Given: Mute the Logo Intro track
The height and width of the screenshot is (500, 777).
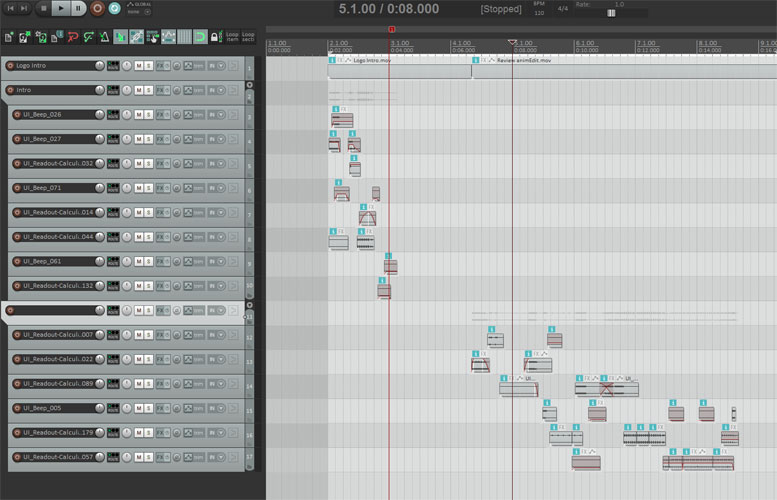Looking at the screenshot, I should point(138,65).
